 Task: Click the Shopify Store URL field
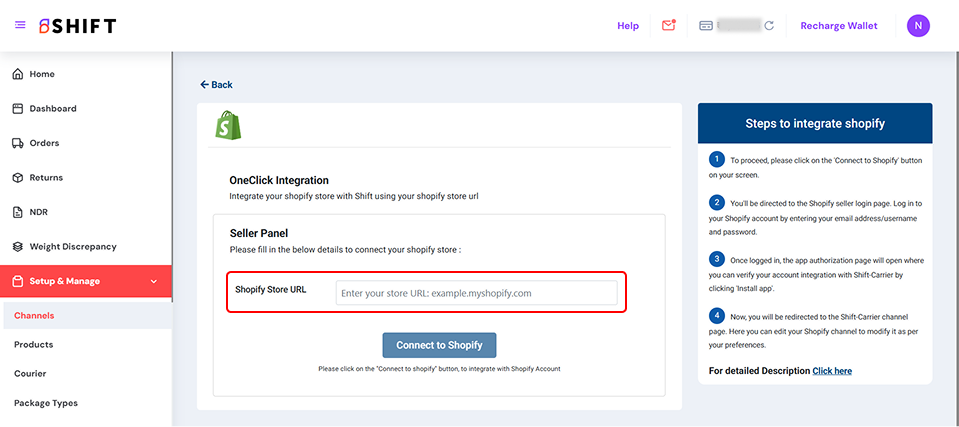coord(476,293)
